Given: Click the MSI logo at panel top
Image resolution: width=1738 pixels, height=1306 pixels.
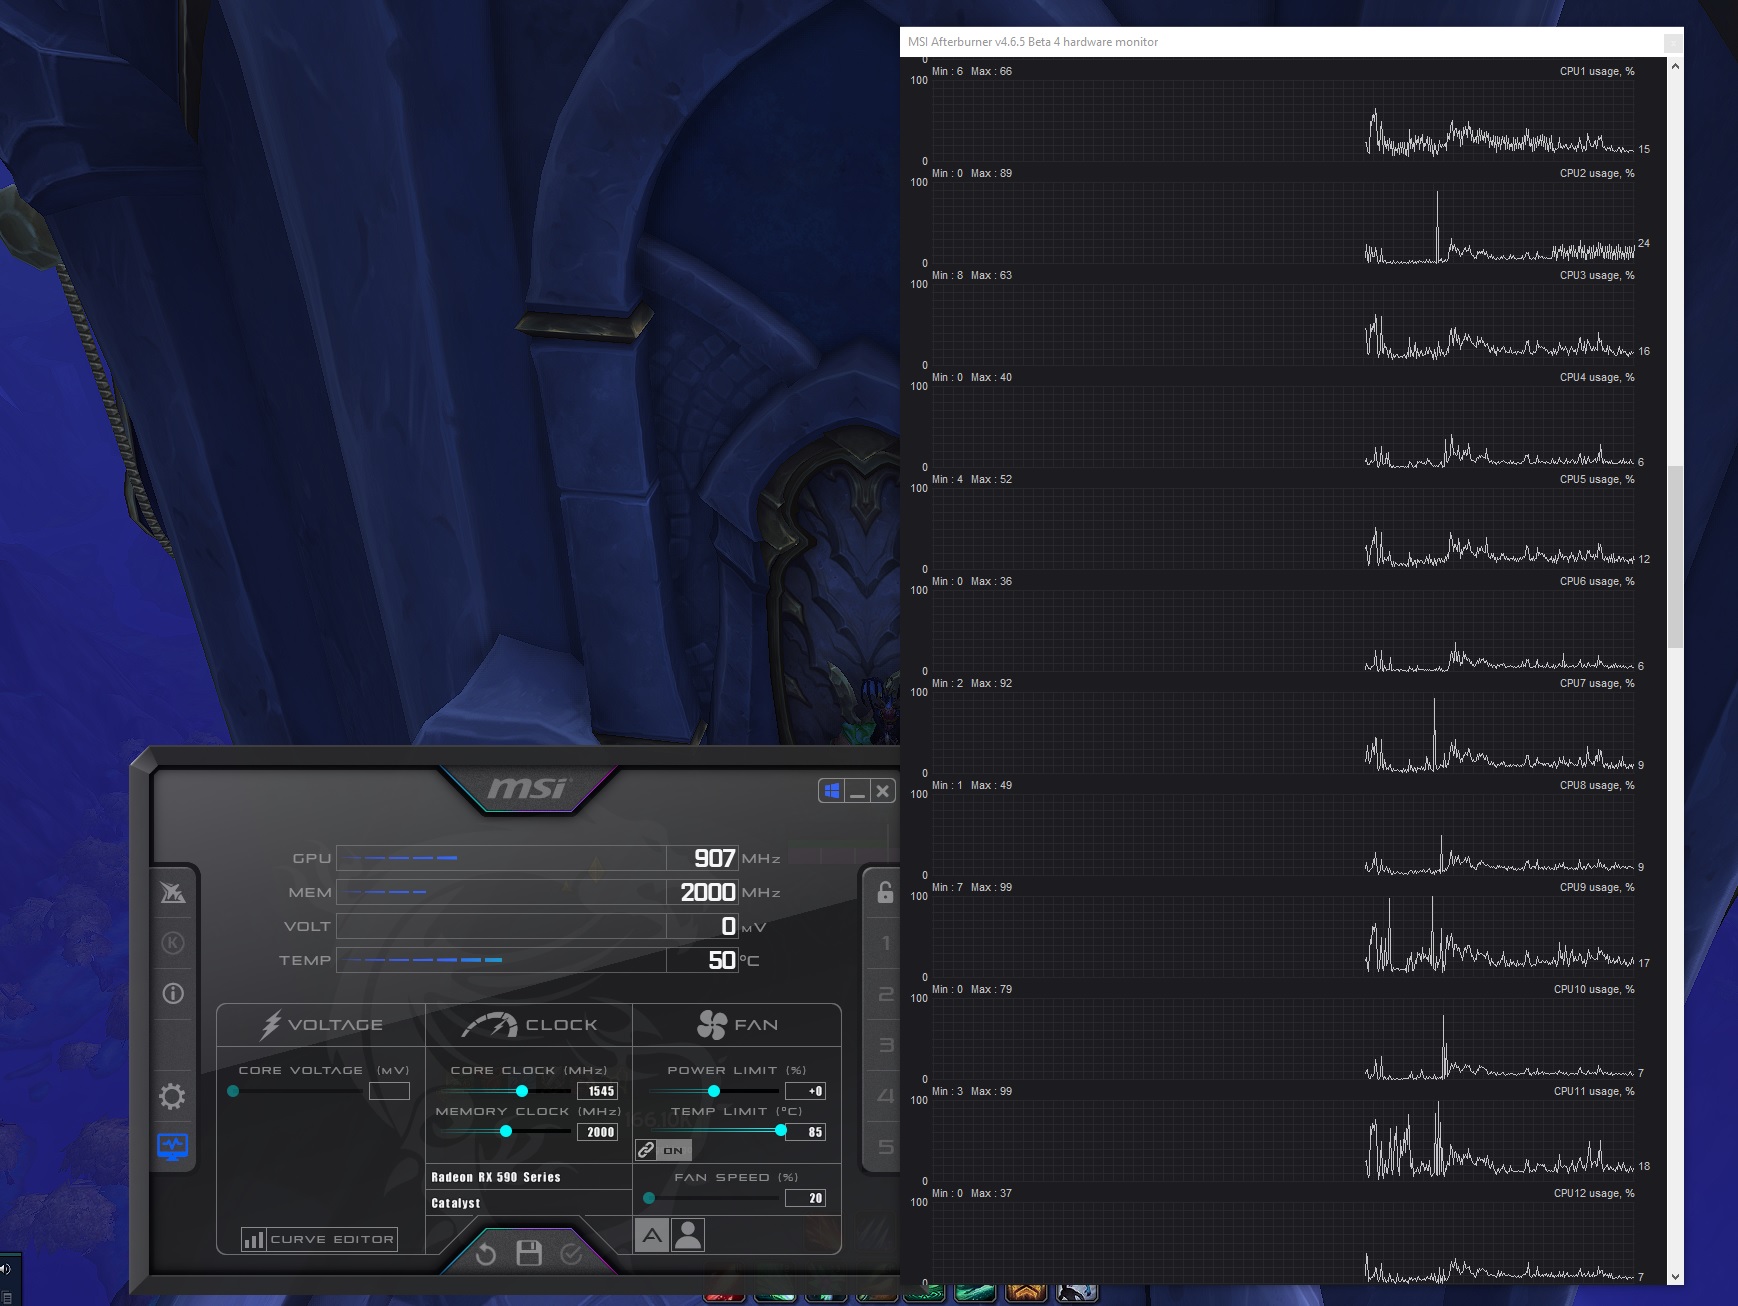Looking at the screenshot, I should 527,789.
